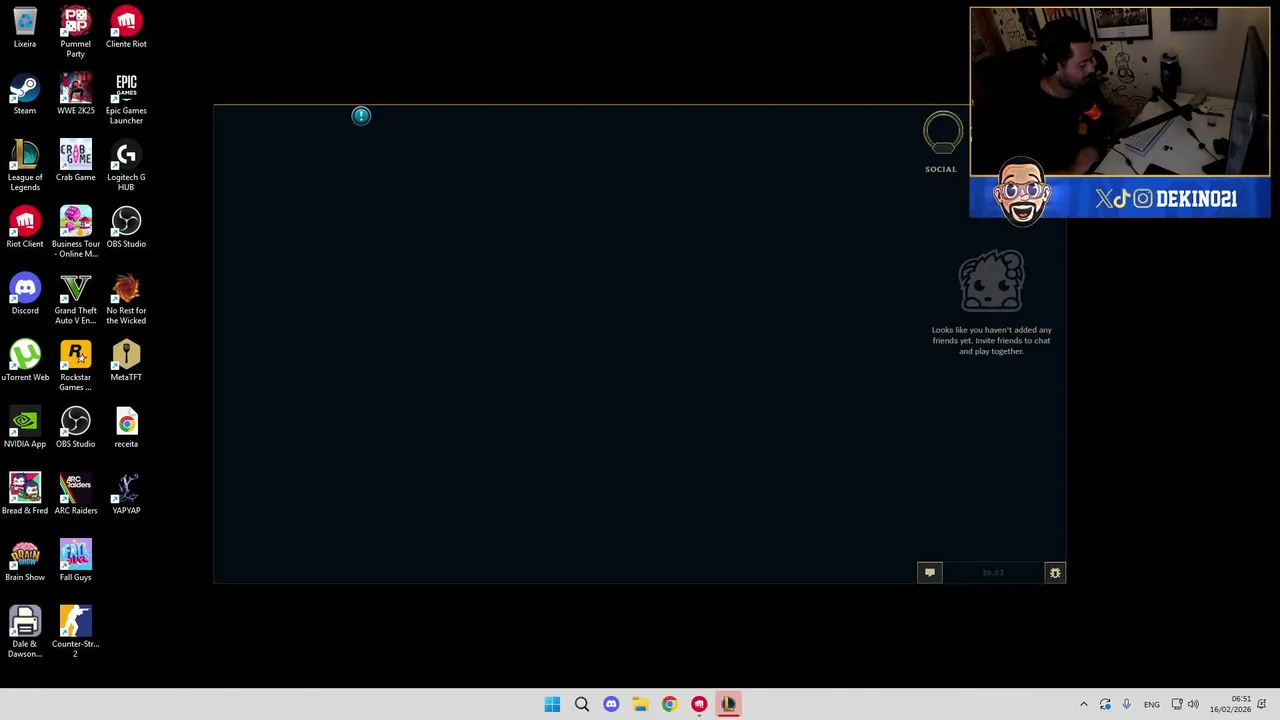Viewport: 1280px width, 720px height.
Task: Click the MetaTFT desktop icon
Action: (x=126, y=361)
